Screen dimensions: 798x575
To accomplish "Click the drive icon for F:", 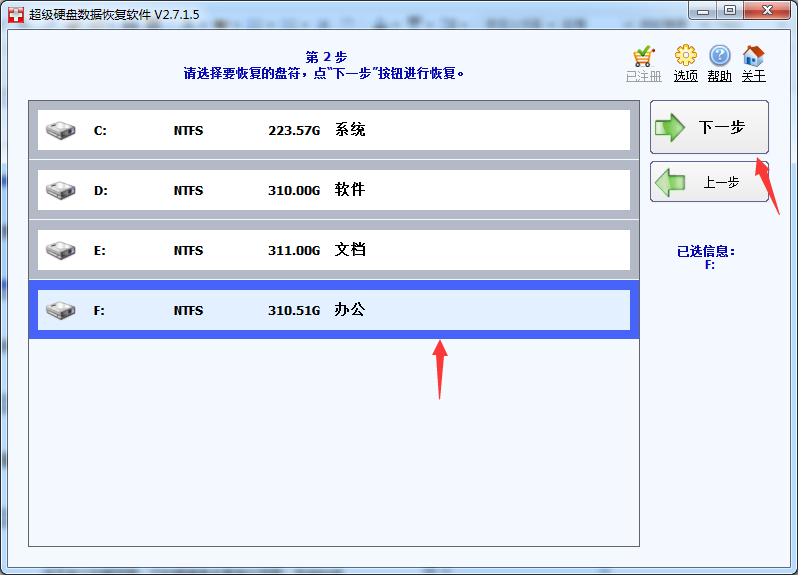I will click(62, 310).
